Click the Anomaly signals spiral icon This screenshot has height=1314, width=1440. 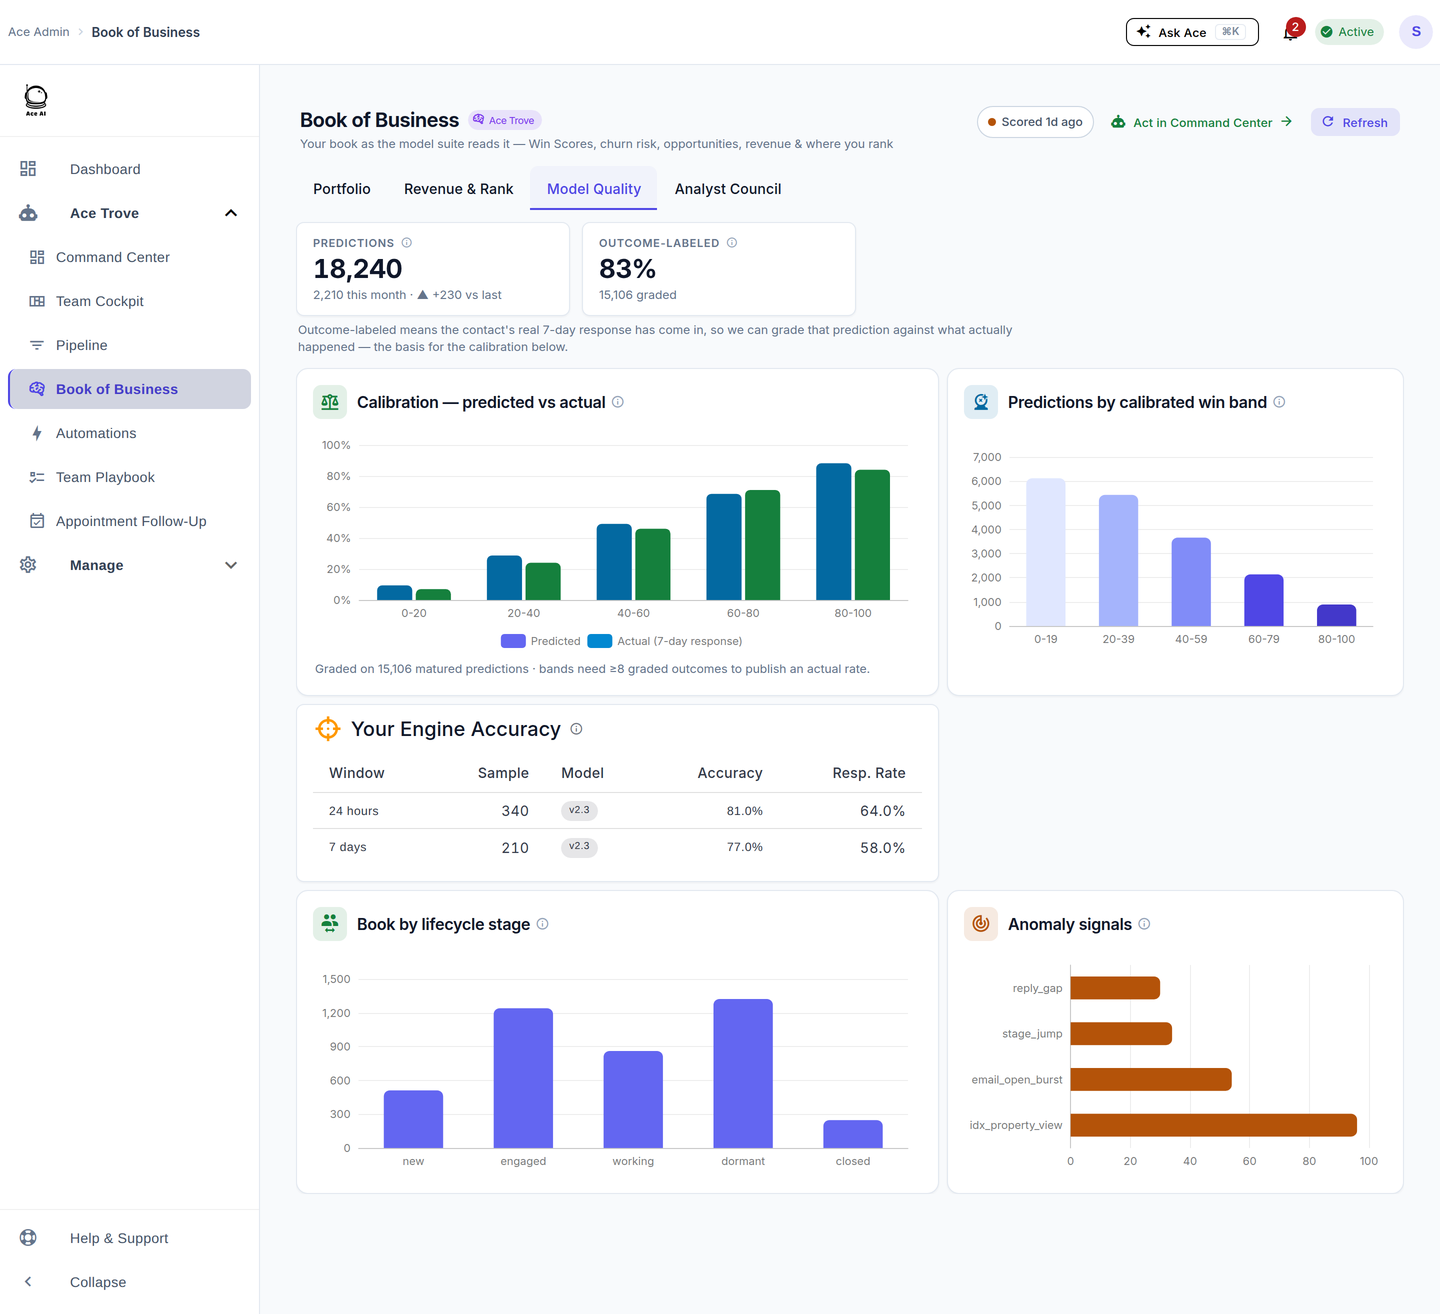click(981, 924)
